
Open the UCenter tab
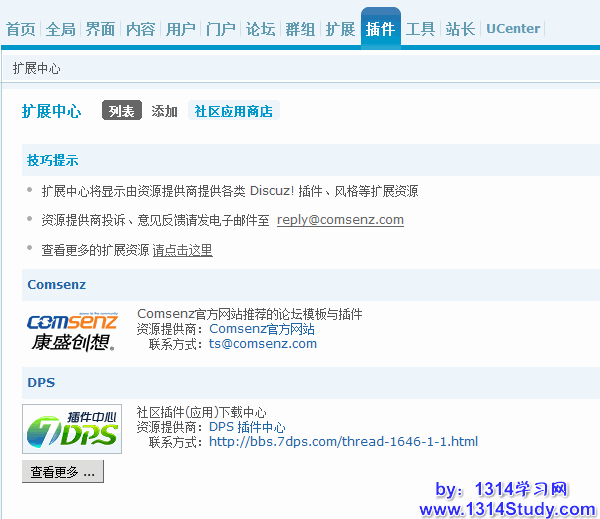pyautogui.click(x=513, y=29)
